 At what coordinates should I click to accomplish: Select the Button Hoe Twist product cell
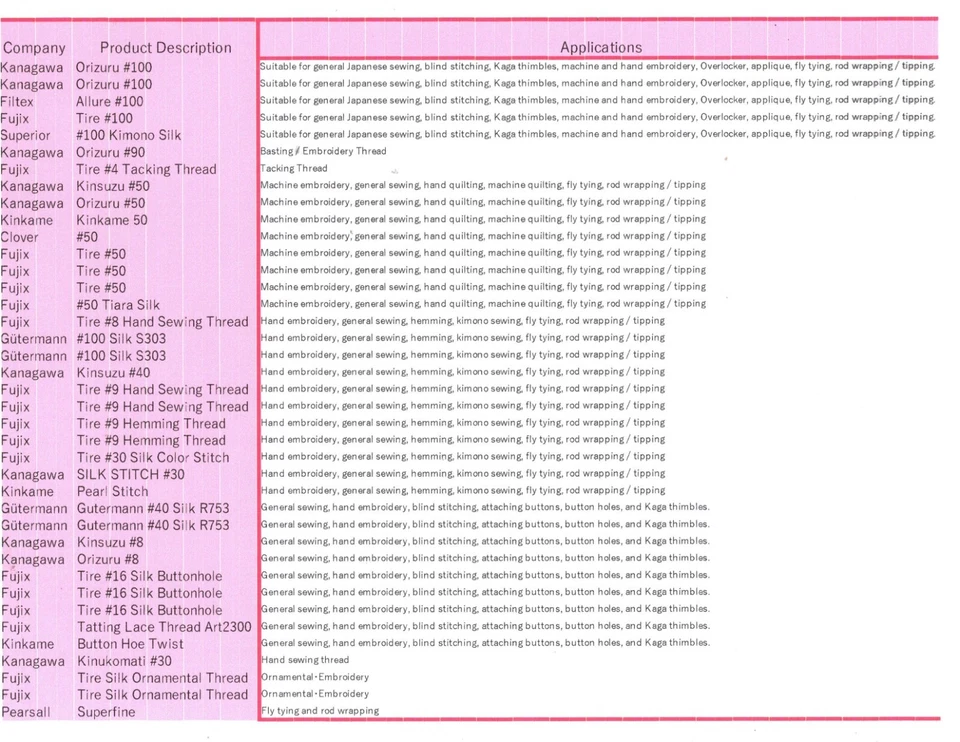[130, 644]
